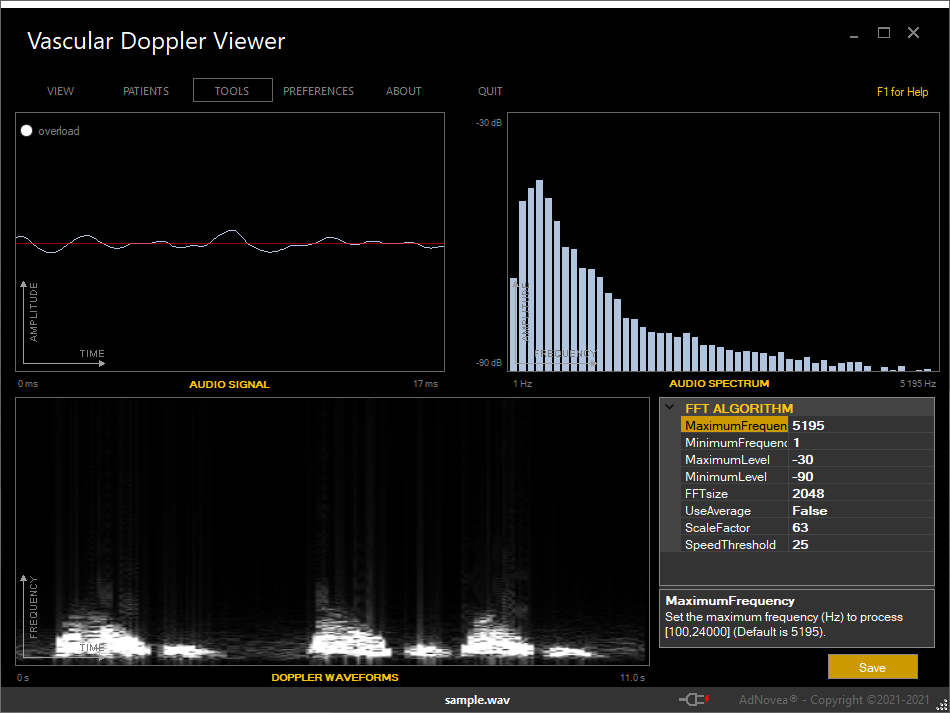Click the sample.wav file name

coord(477,700)
